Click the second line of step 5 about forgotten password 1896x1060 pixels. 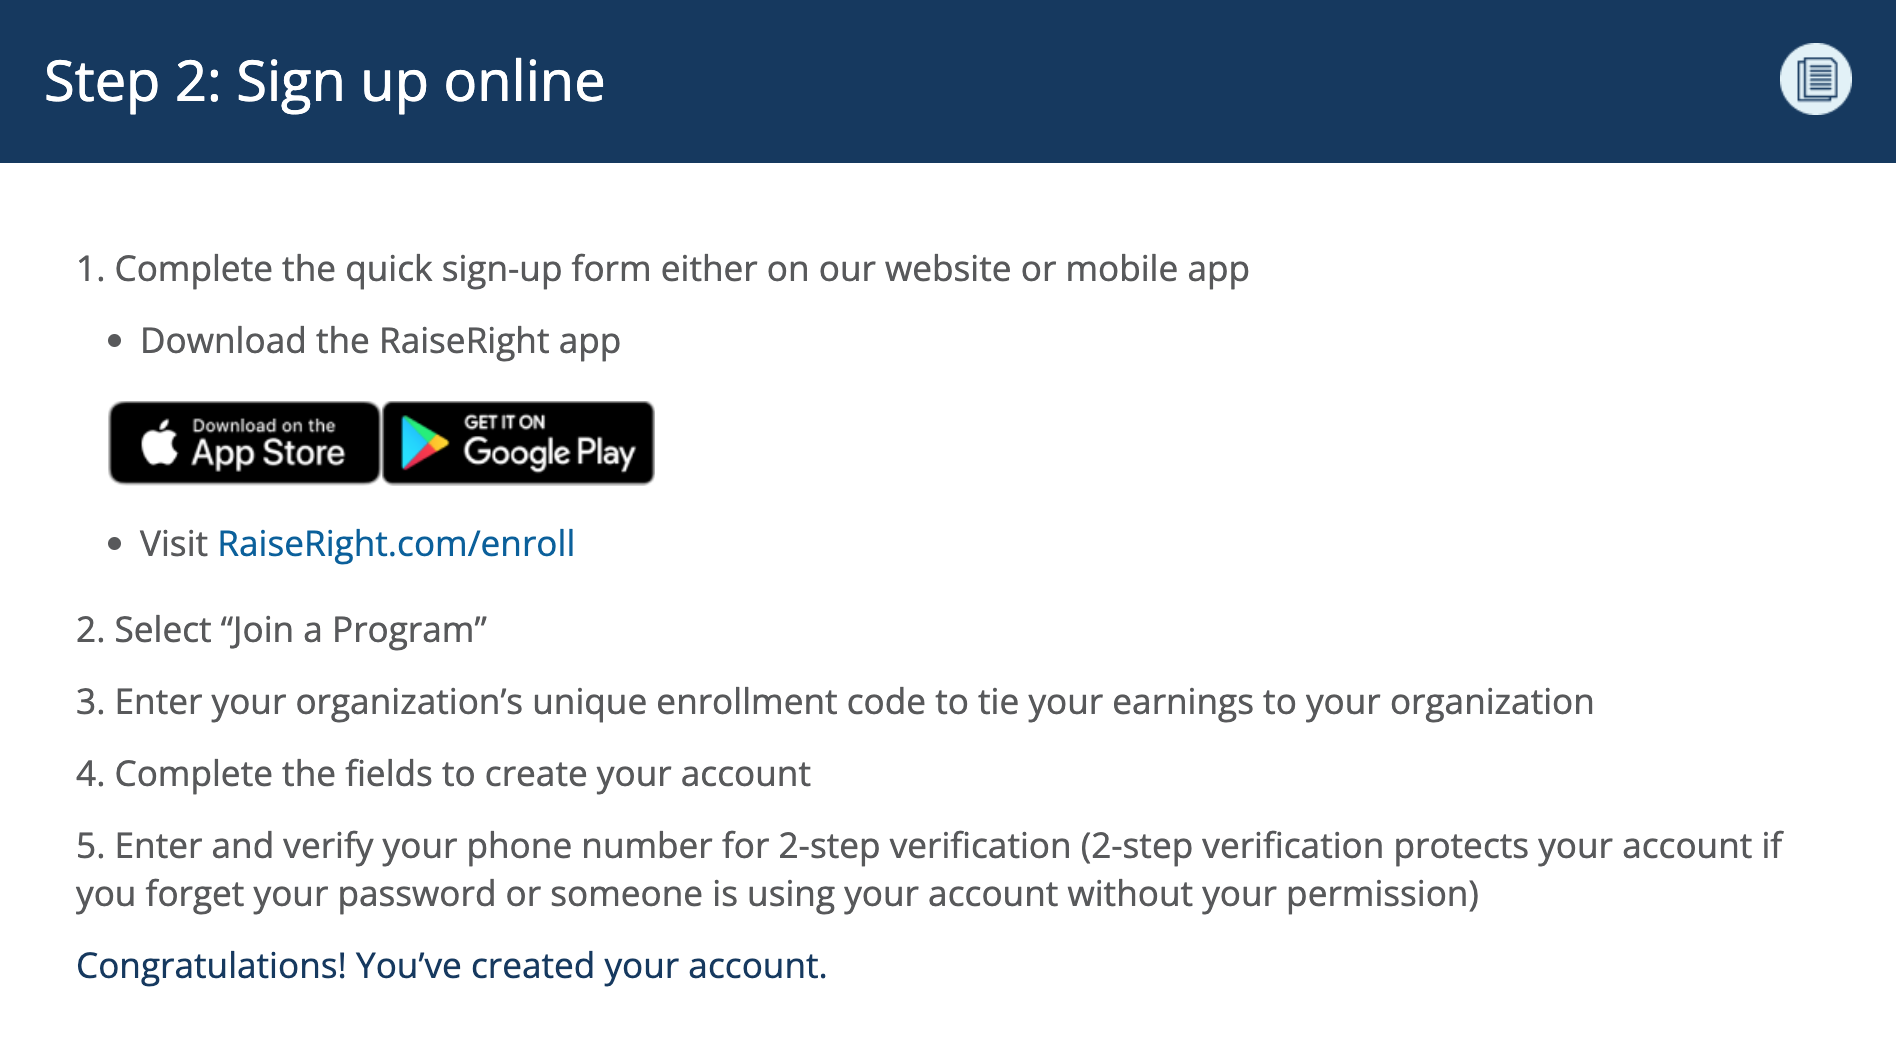click(x=777, y=894)
